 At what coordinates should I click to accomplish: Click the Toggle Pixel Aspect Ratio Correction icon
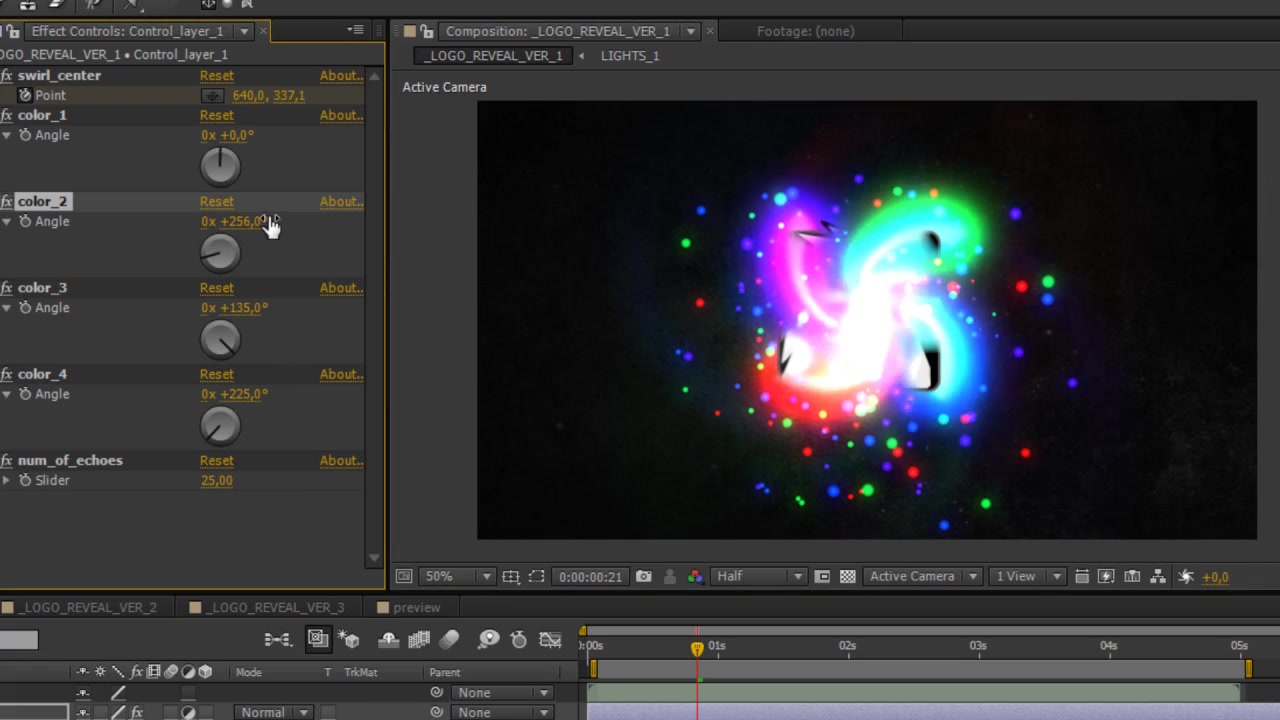pyautogui.click(x=1081, y=576)
